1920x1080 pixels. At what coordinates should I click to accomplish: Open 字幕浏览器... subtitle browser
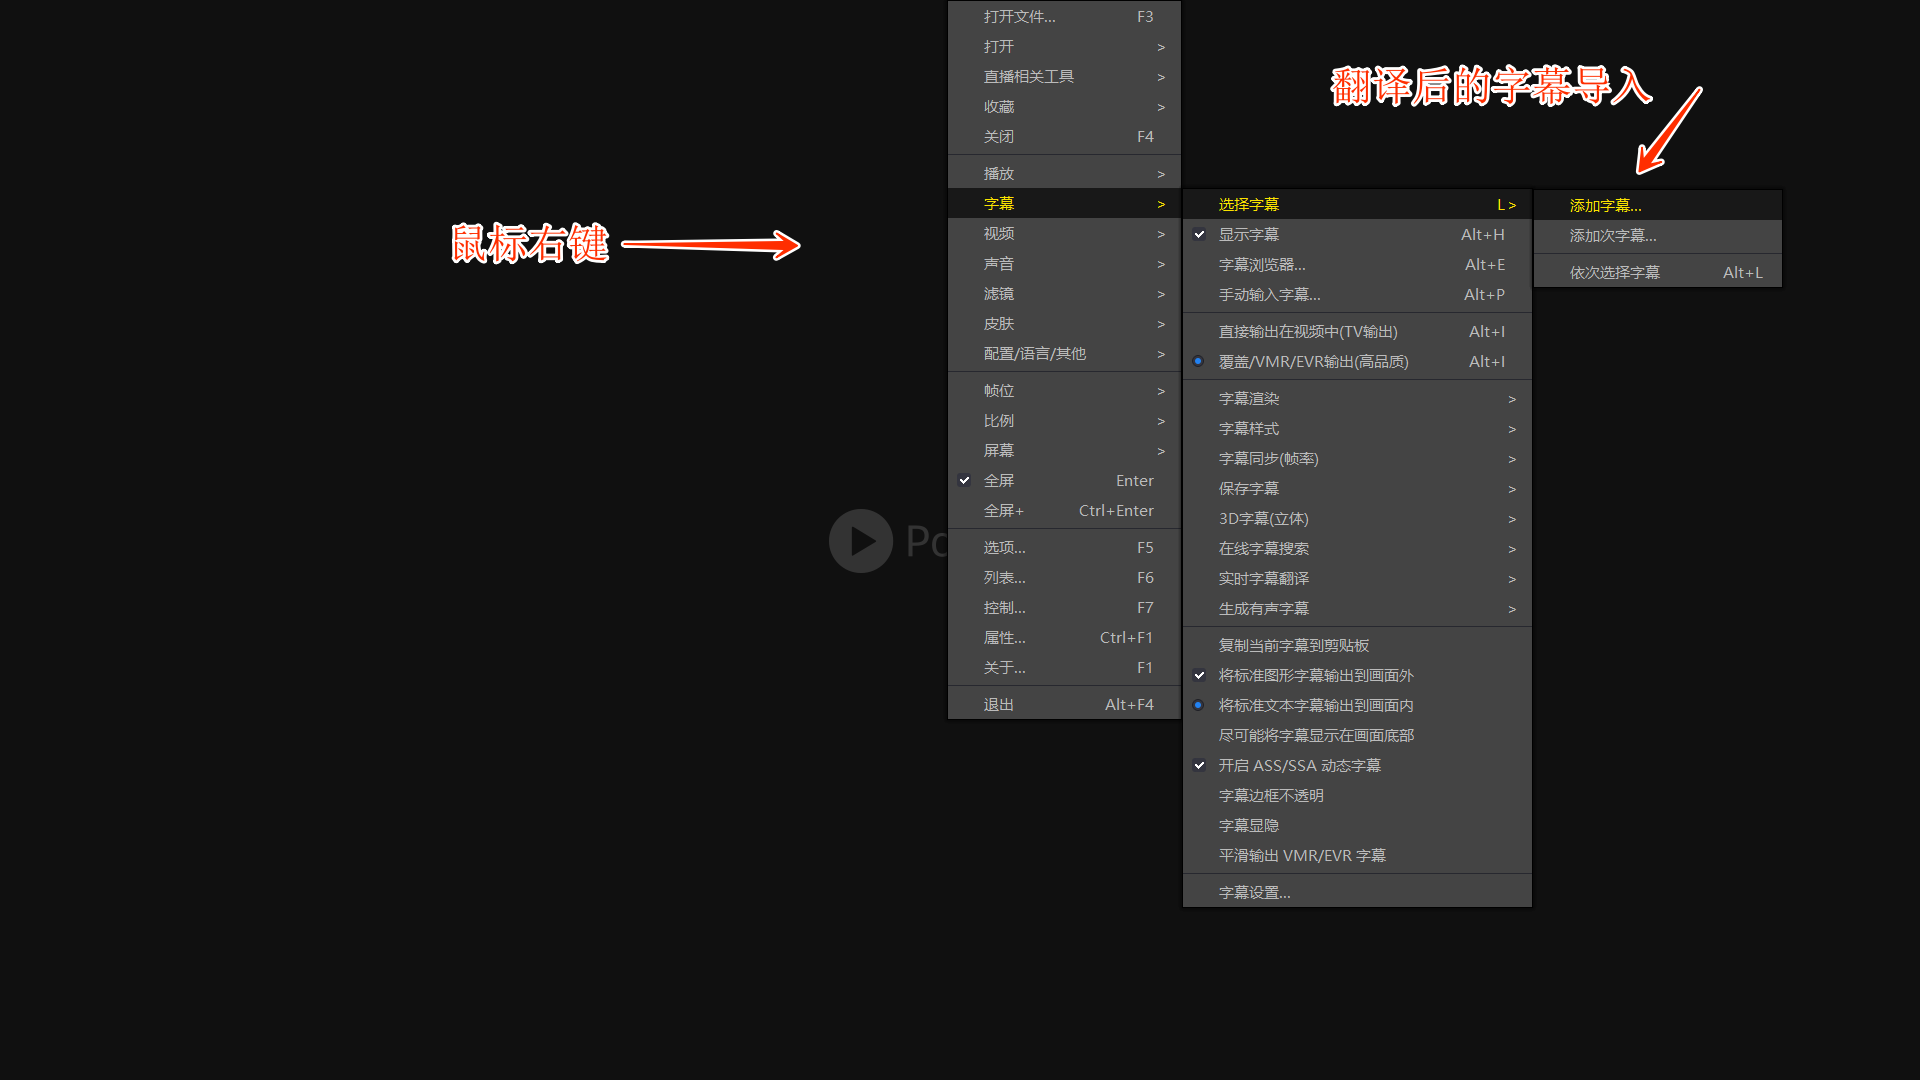[x=1261, y=265]
